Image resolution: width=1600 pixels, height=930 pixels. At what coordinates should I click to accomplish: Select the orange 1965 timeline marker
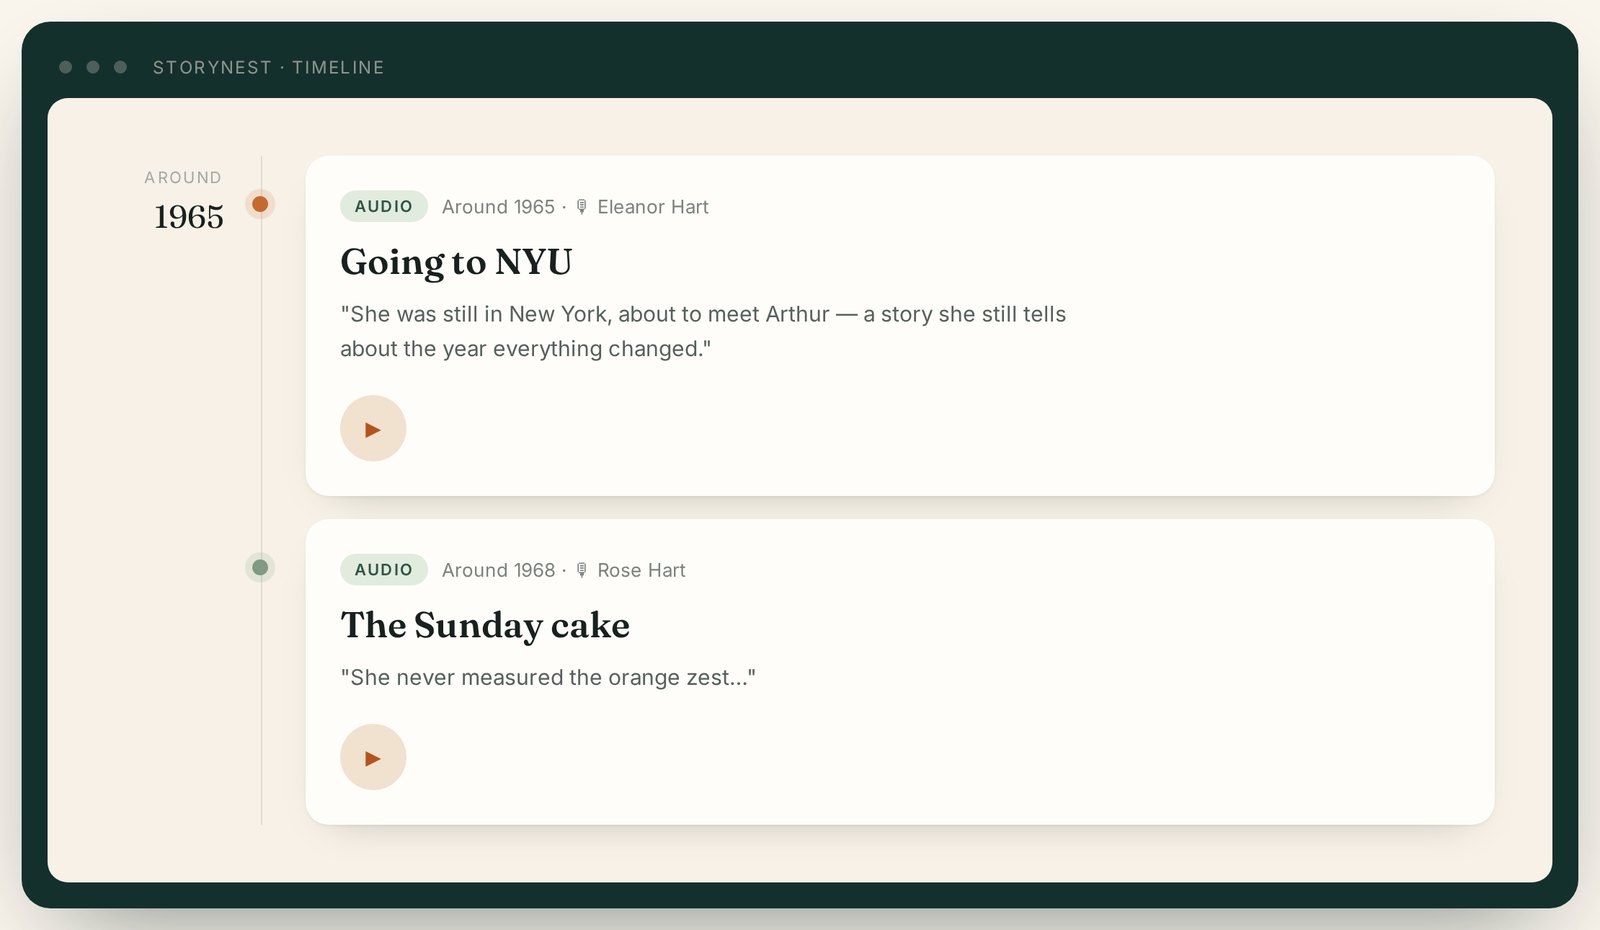click(x=260, y=204)
